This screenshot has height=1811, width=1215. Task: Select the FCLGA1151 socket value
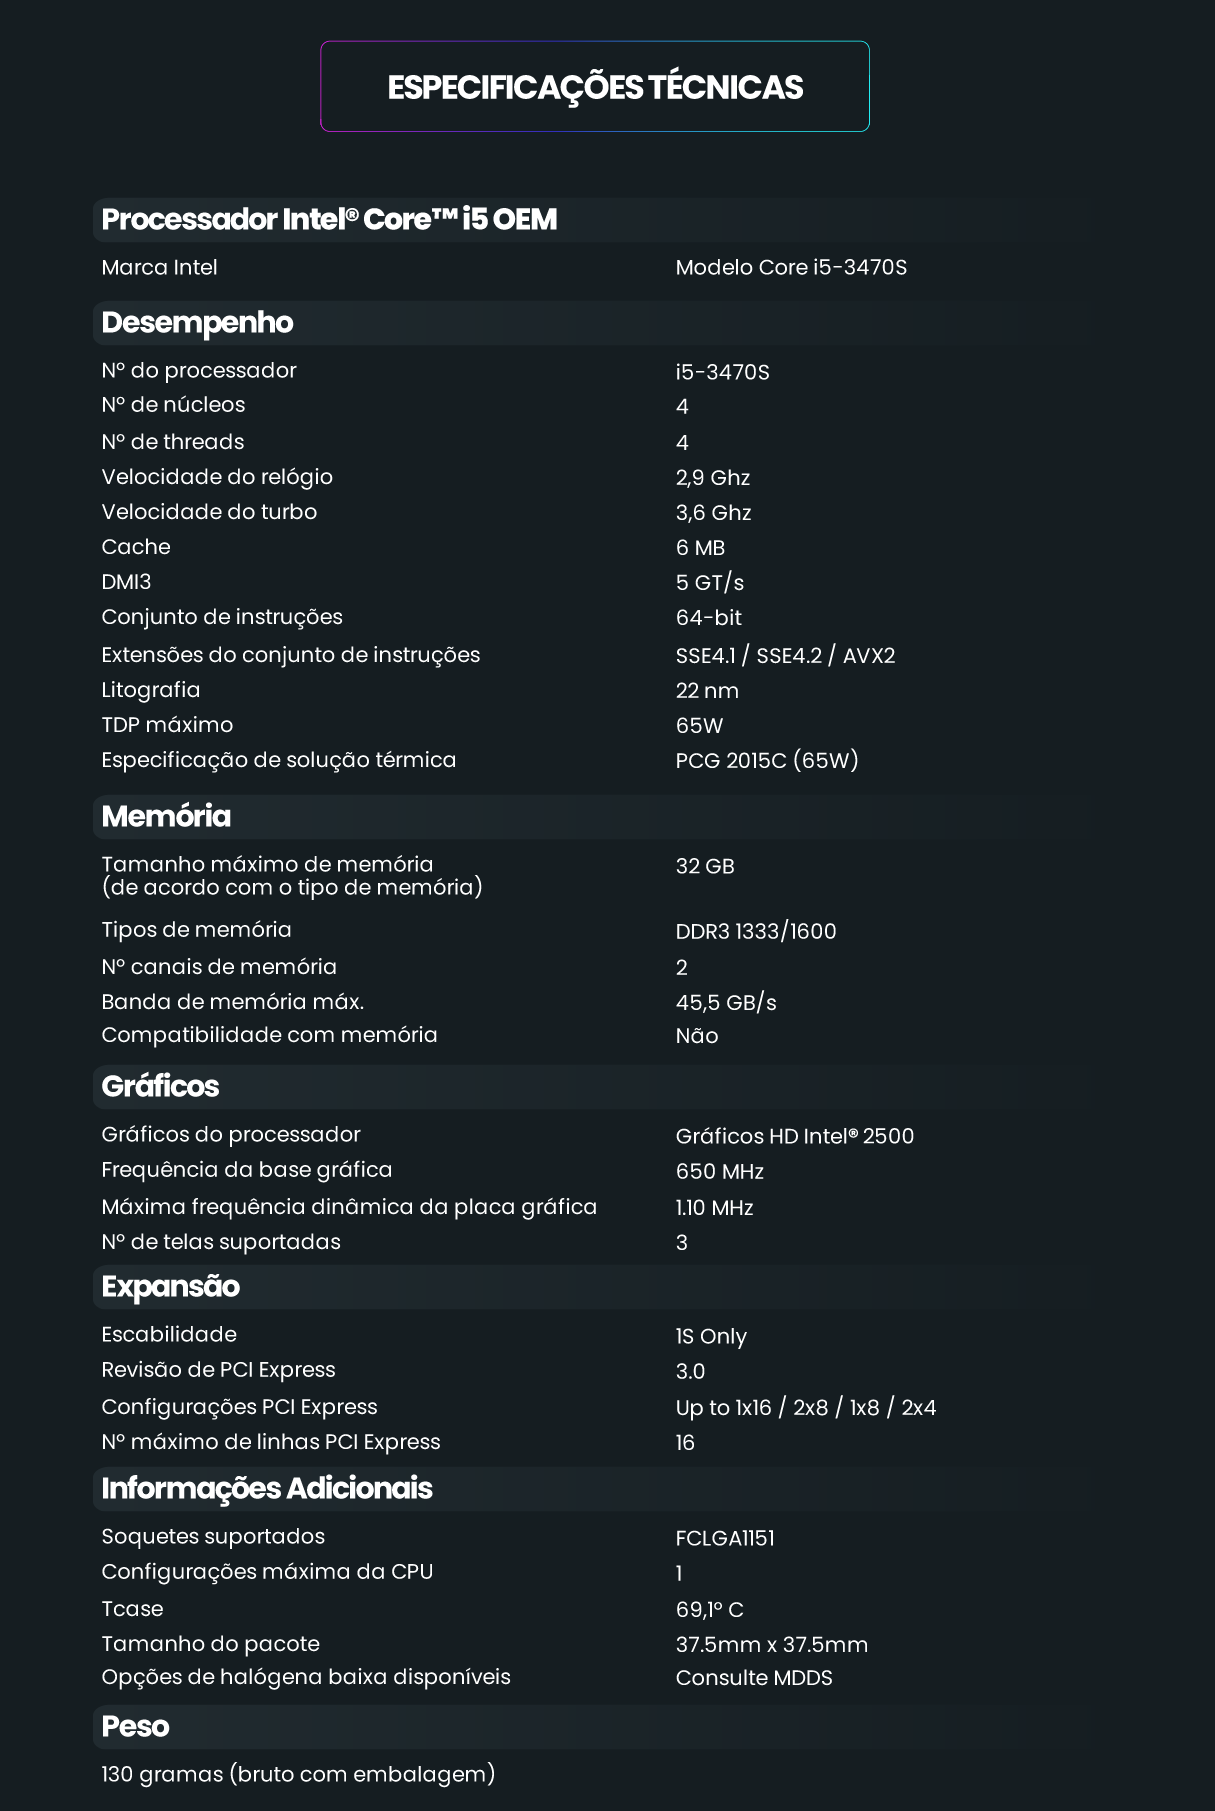point(725,1537)
